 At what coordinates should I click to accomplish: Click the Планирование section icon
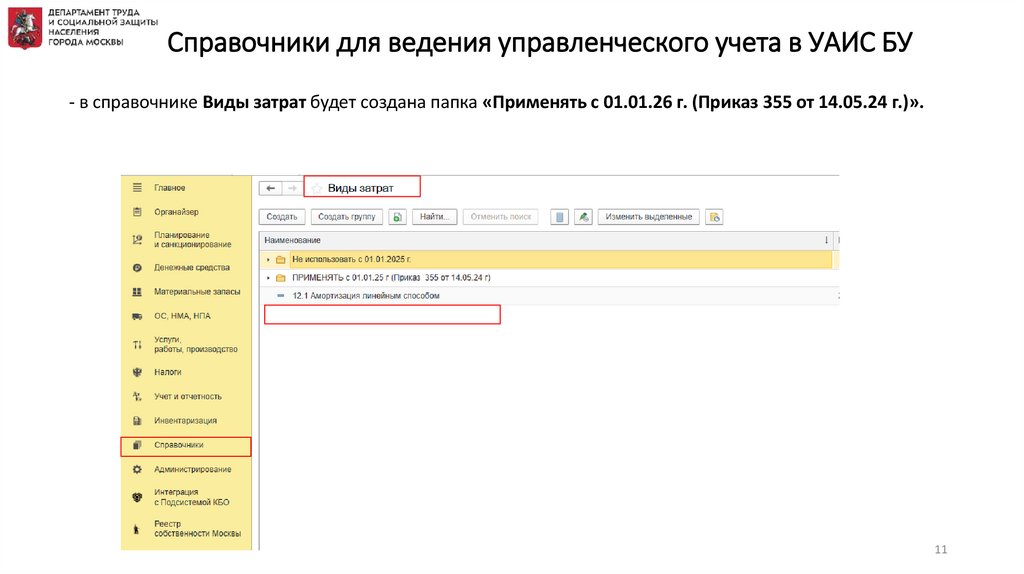point(137,240)
